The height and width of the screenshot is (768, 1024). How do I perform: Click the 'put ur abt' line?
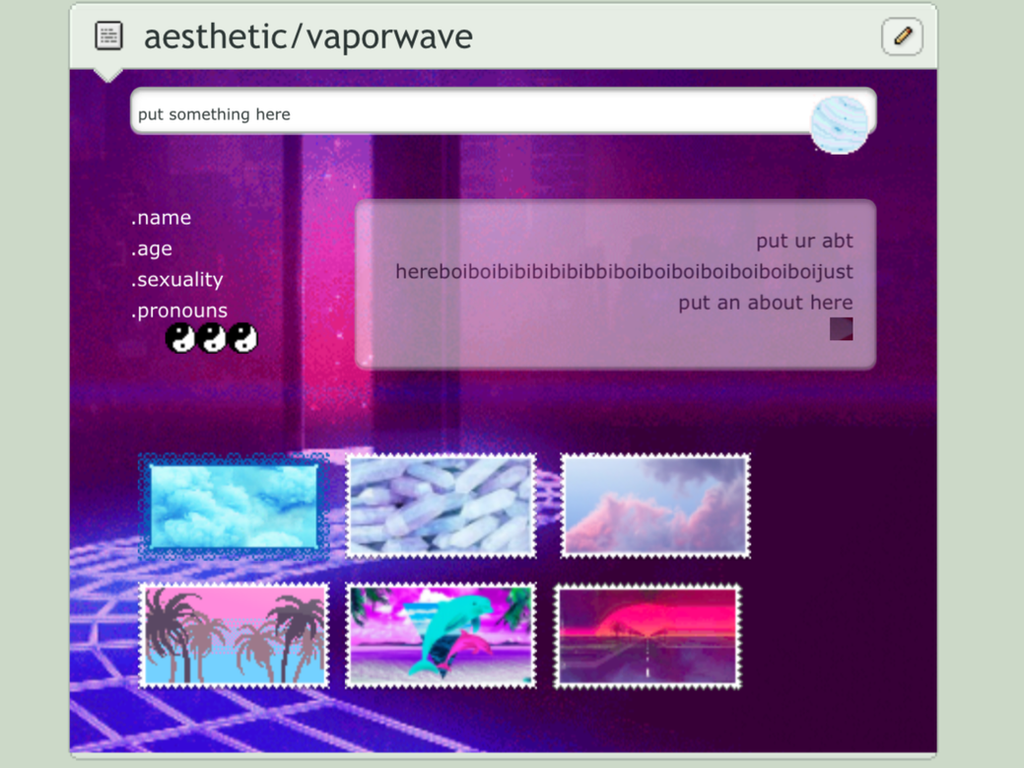point(805,241)
